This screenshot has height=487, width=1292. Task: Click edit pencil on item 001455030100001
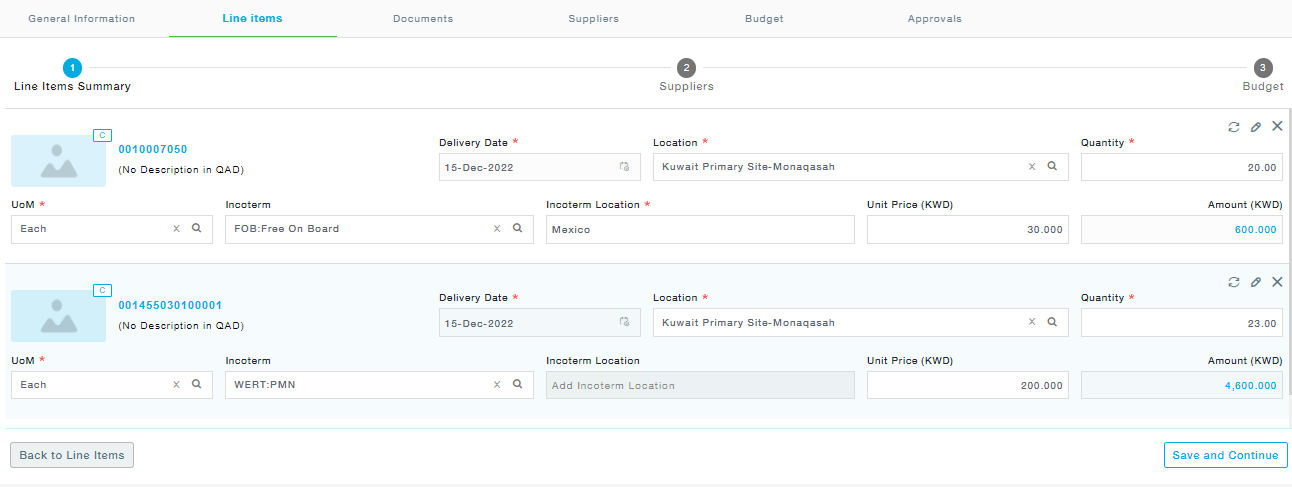tap(1256, 283)
